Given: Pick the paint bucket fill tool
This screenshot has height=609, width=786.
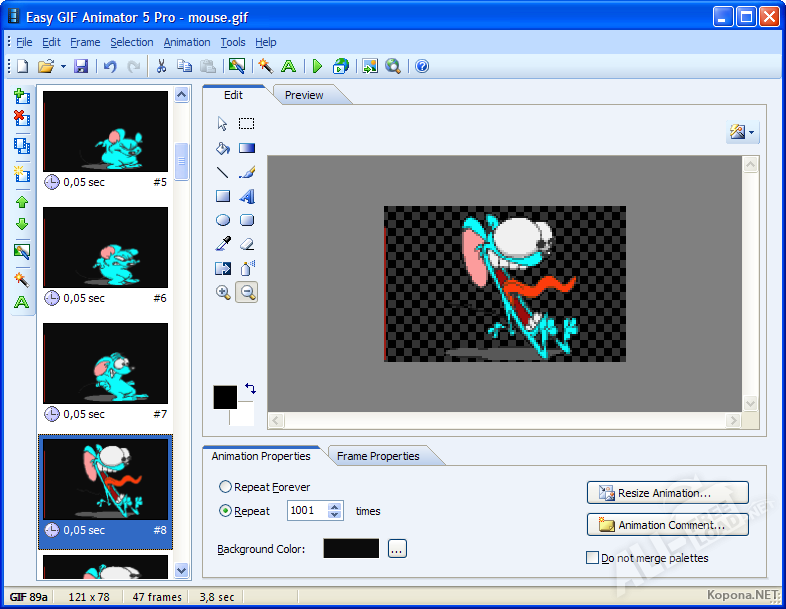Looking at the screenshot, I should (223, 148).
